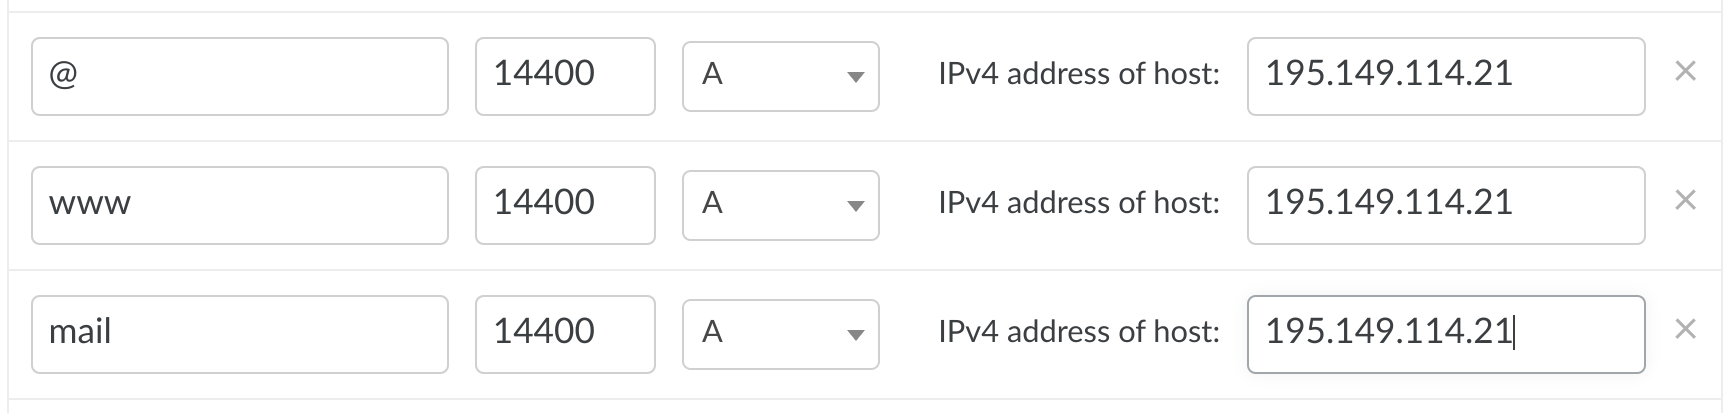Open the www record type dropdown
Viewport: 1734px width, 413px height.
[x=780, y=205]
